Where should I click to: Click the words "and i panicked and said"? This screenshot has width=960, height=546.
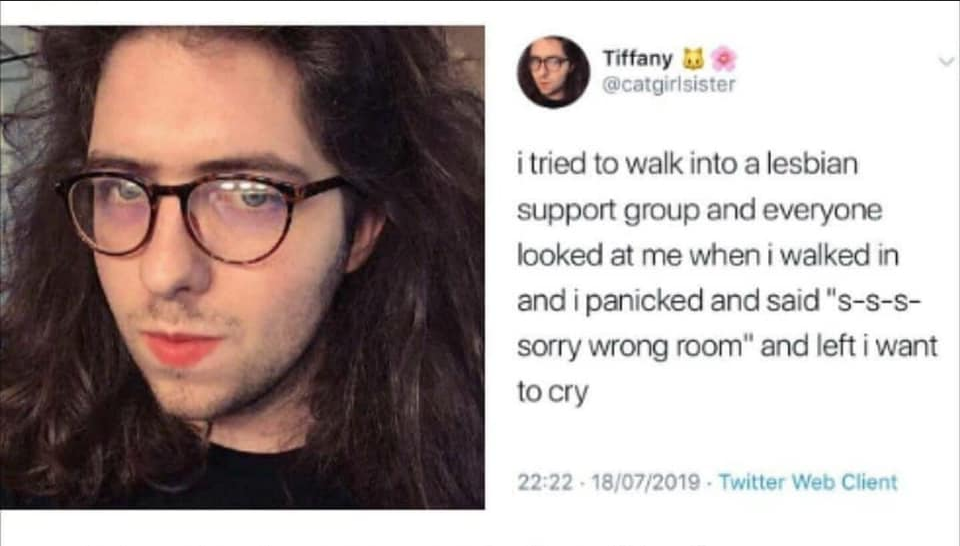[668, 301]
